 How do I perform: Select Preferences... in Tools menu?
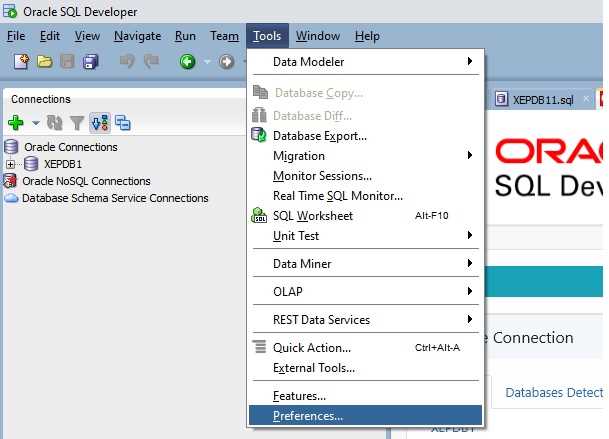pos(365,416)
